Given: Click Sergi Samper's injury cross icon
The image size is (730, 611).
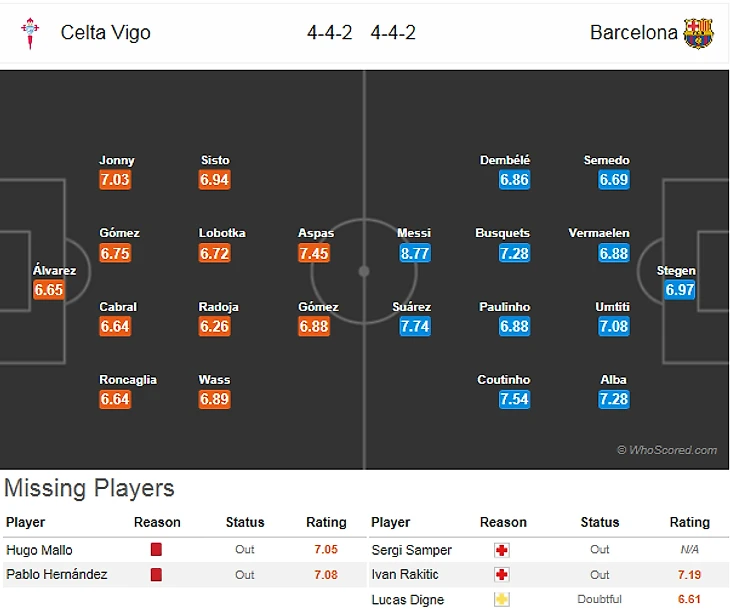Looking at the screenshot, I should 502,550.
